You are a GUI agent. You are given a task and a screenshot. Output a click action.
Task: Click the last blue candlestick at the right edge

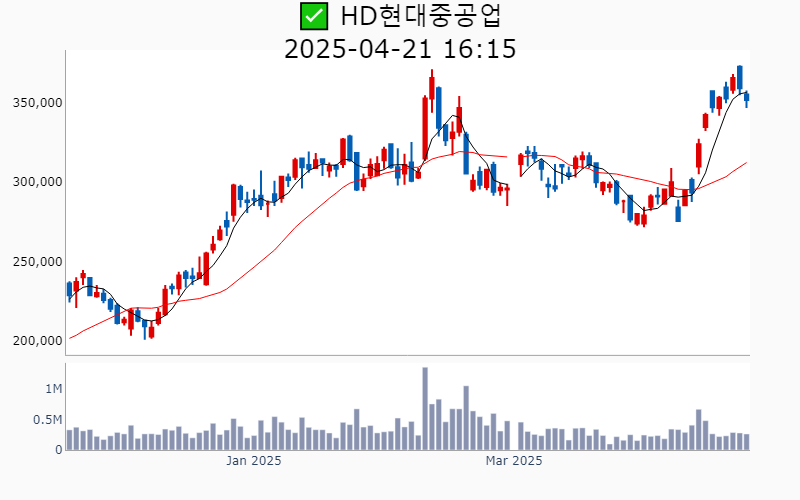746,98
